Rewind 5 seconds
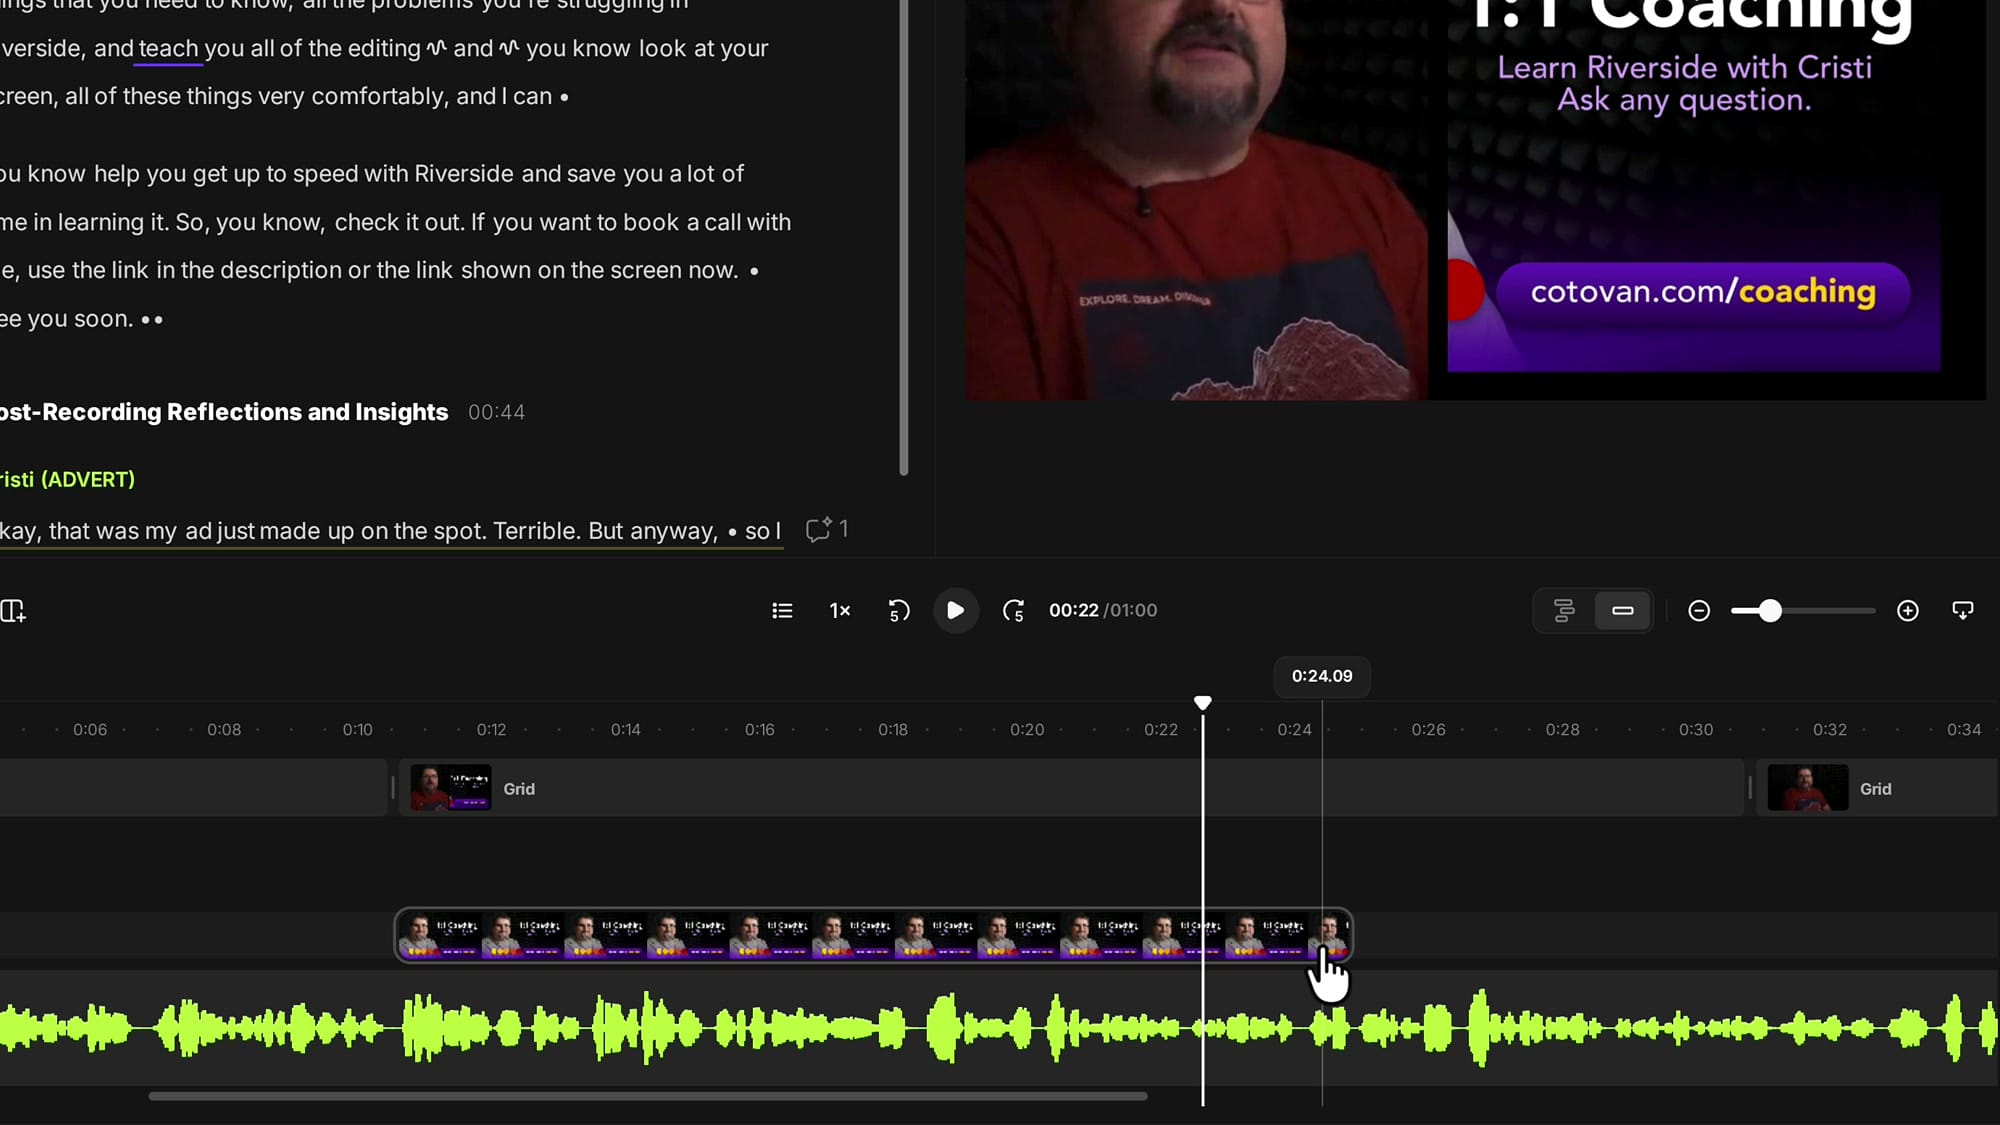Viewport: 2000px width, 1125px height. (x=899, y=611)
